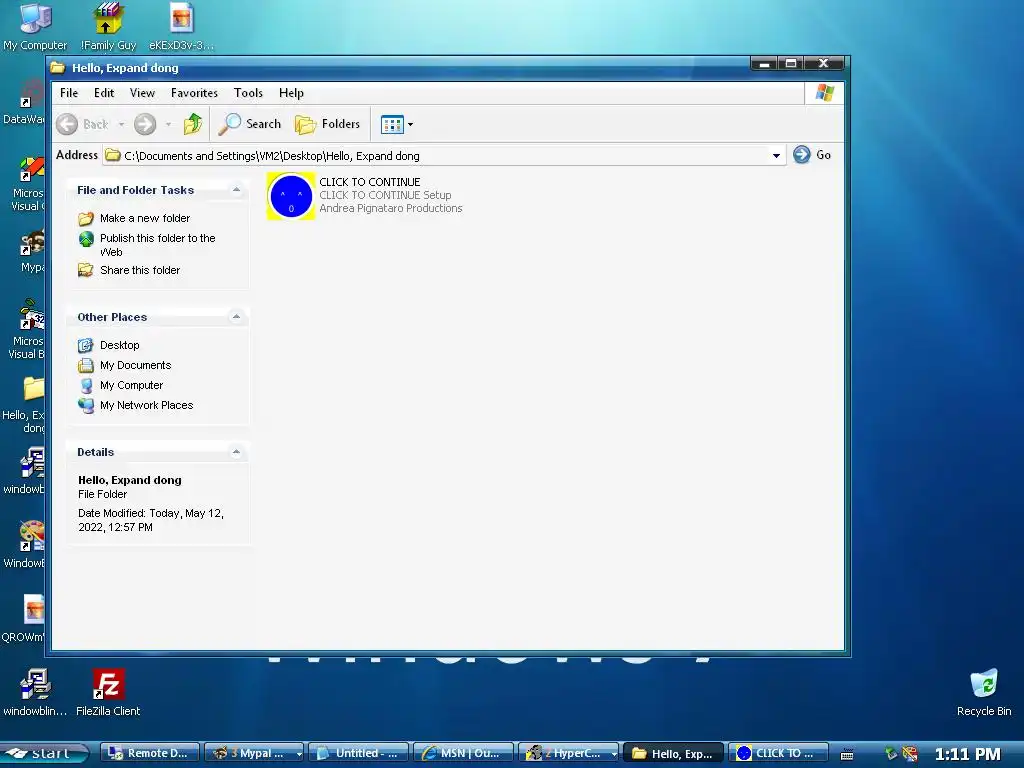Go to Desktop in Other Places
1024x768 pixels.
click(108, 345)
